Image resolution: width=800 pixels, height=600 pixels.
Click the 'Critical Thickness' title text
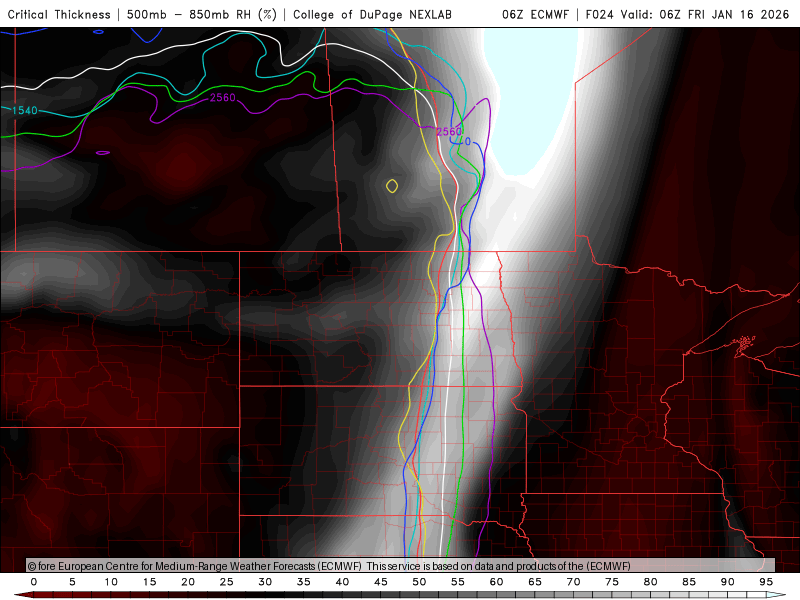59,14
